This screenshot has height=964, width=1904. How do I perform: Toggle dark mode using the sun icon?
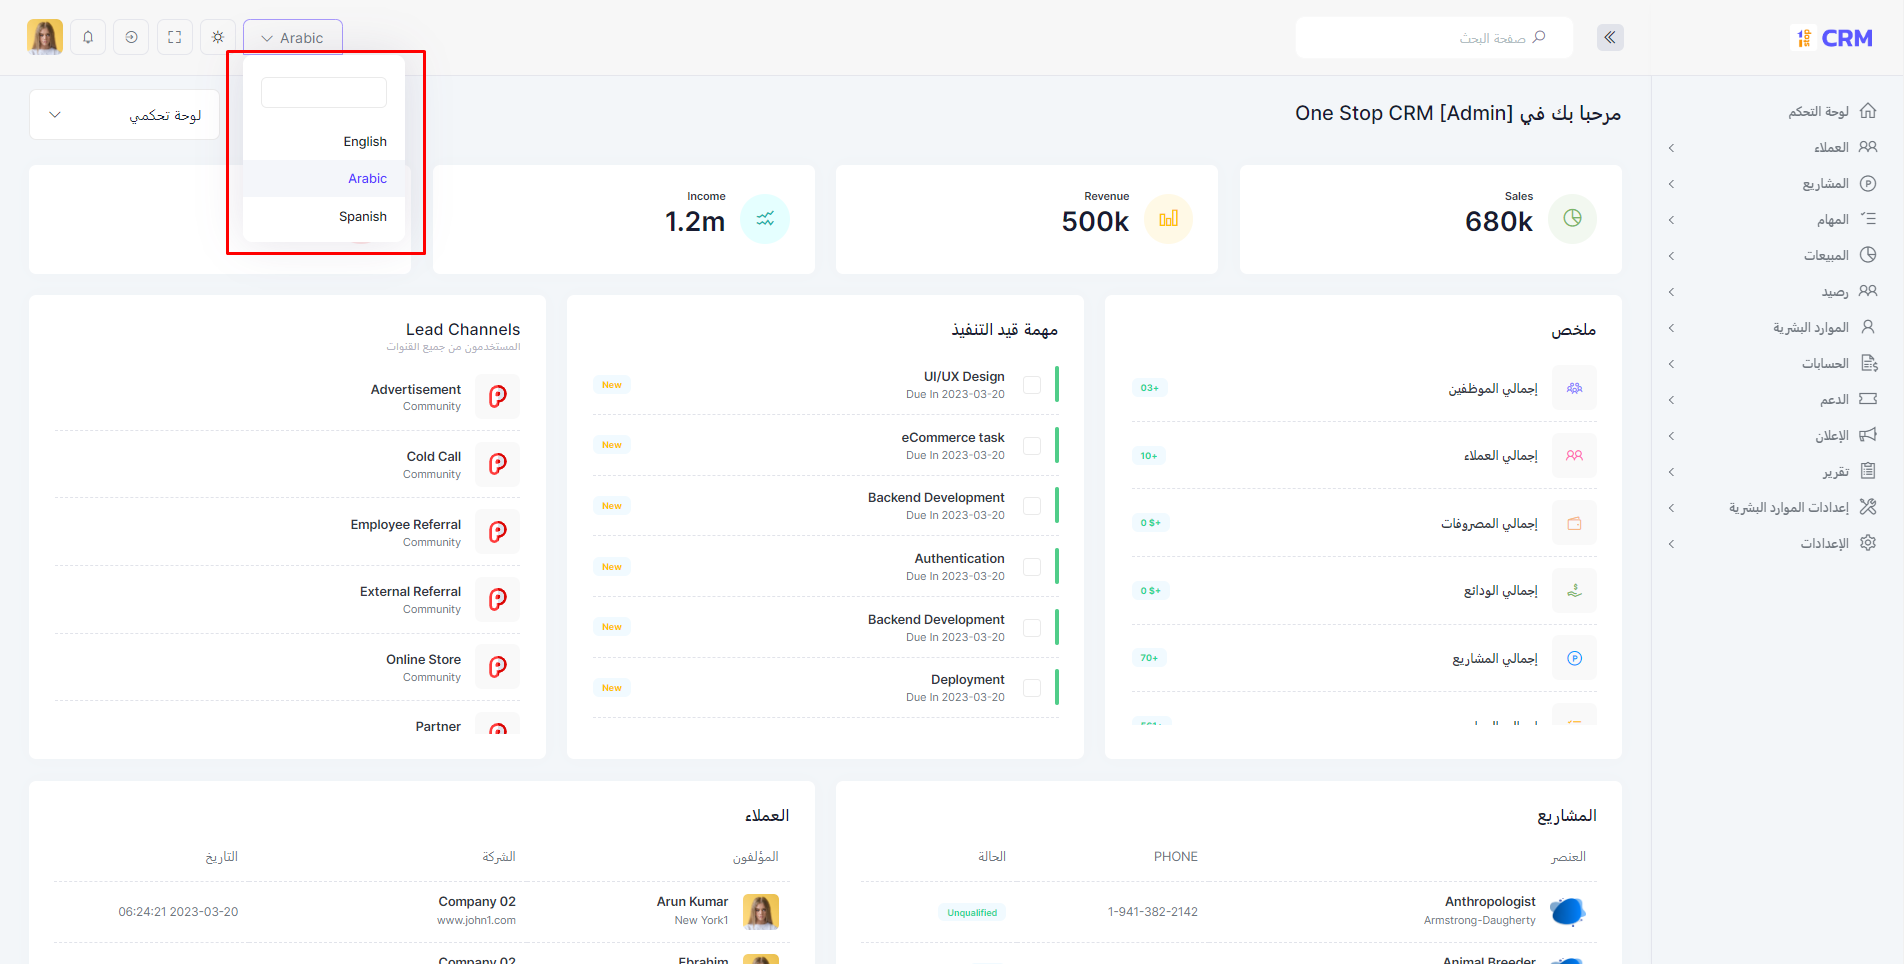(x=217, y=37)
